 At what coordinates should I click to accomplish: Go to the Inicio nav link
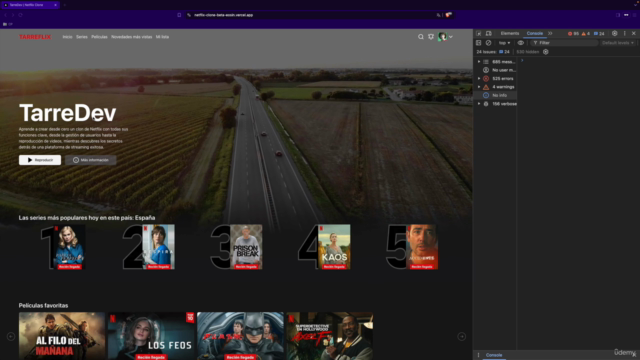(x=67, y=37)
